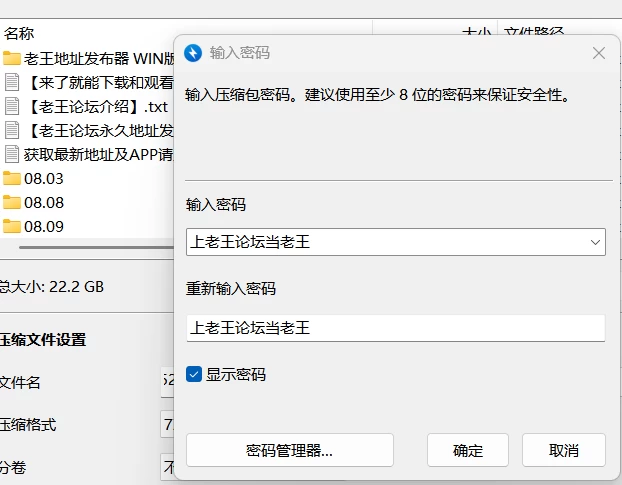Click the 总大小: 22.2 GB status text

[52, 286]
